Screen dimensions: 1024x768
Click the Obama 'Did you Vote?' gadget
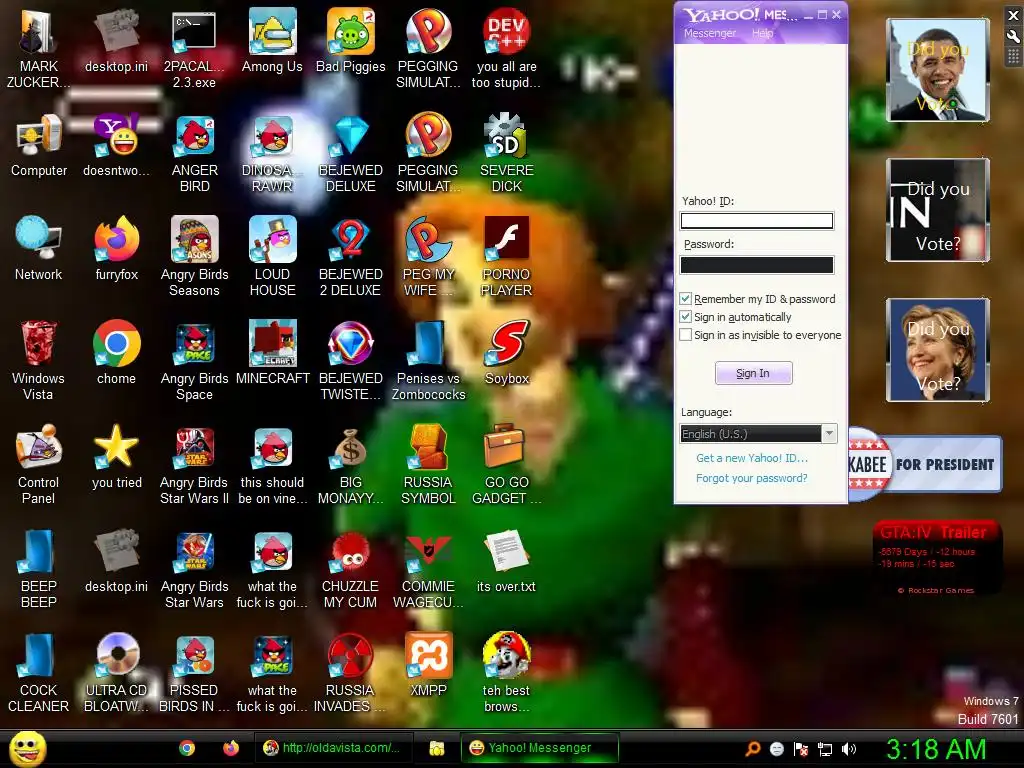point(938,70)
